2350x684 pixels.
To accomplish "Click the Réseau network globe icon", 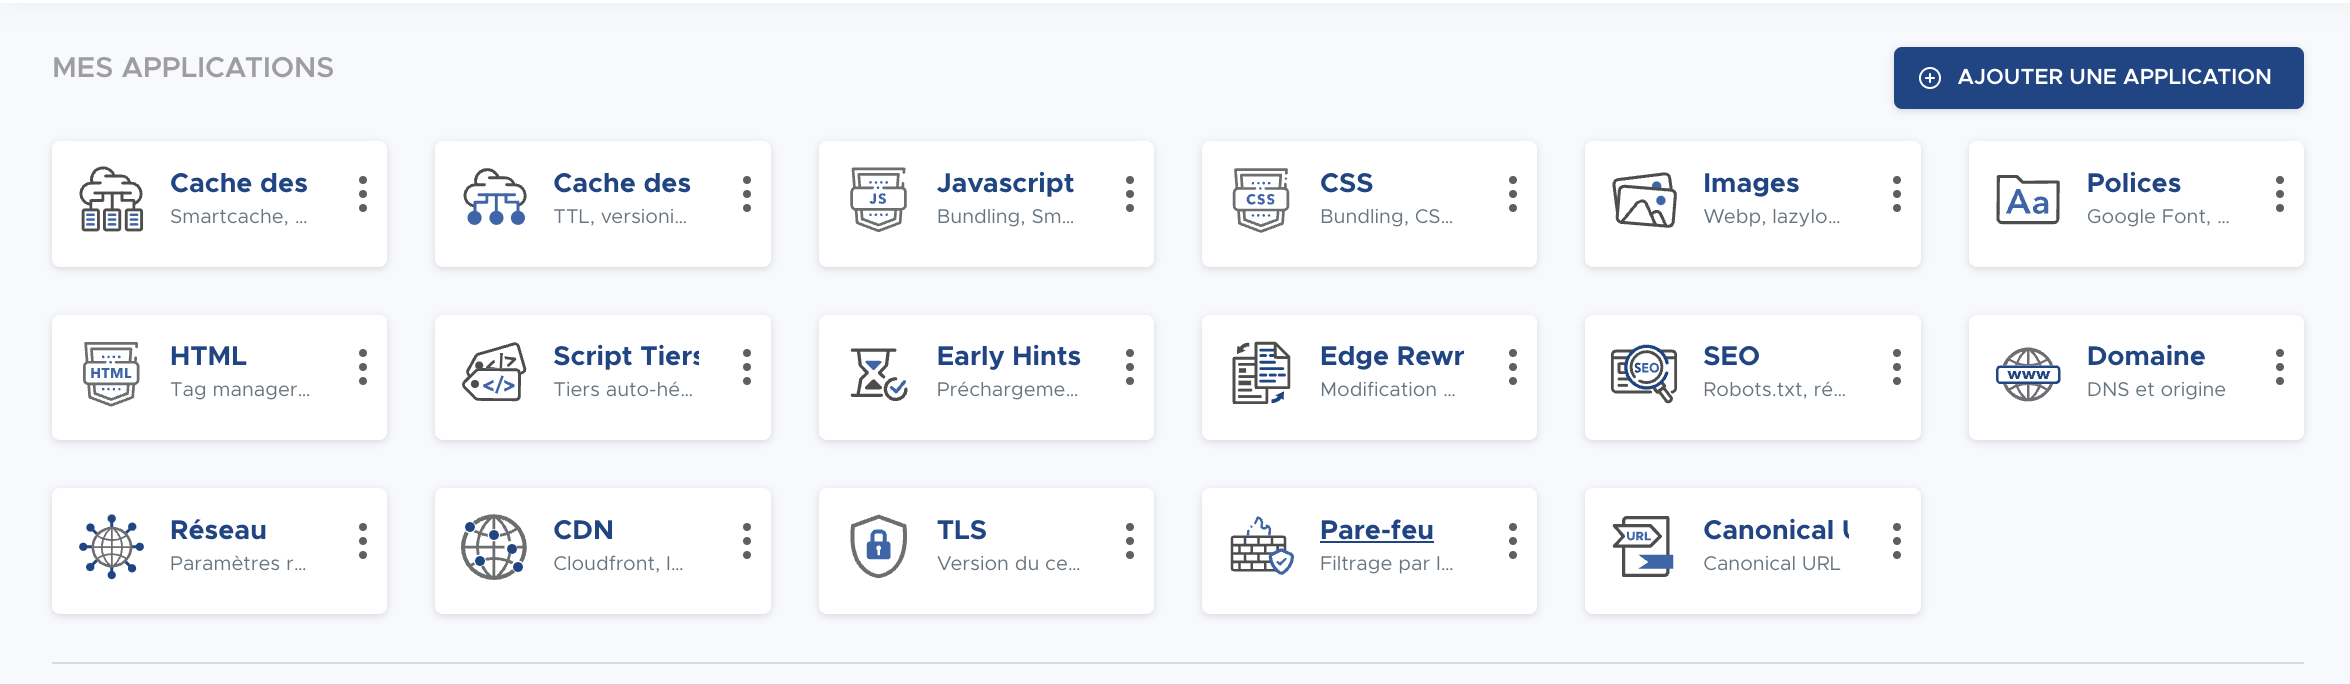I will (111, 547).
